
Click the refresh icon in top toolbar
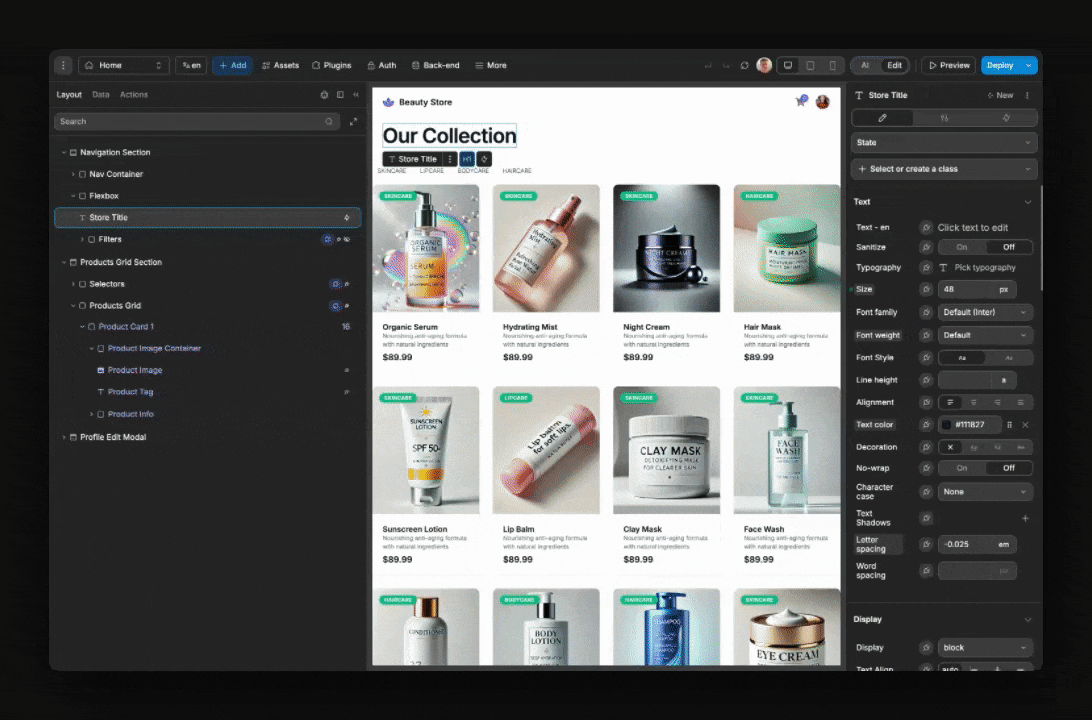click(744, 65)
